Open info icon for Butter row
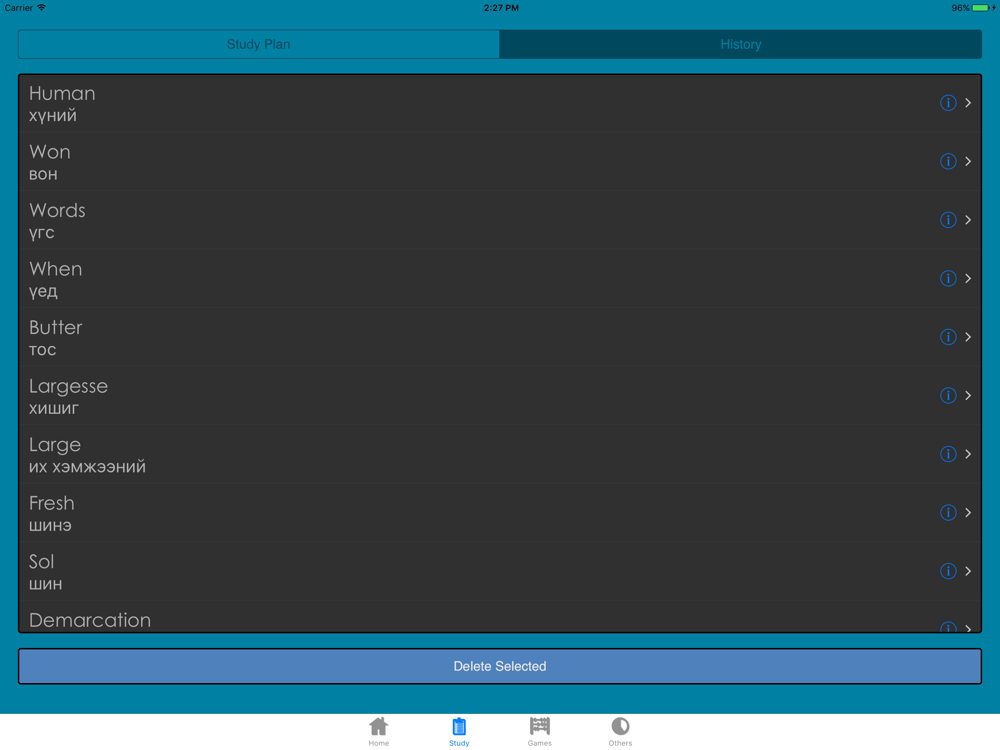The image size is (1000, 750). click(x=948, y=337)
